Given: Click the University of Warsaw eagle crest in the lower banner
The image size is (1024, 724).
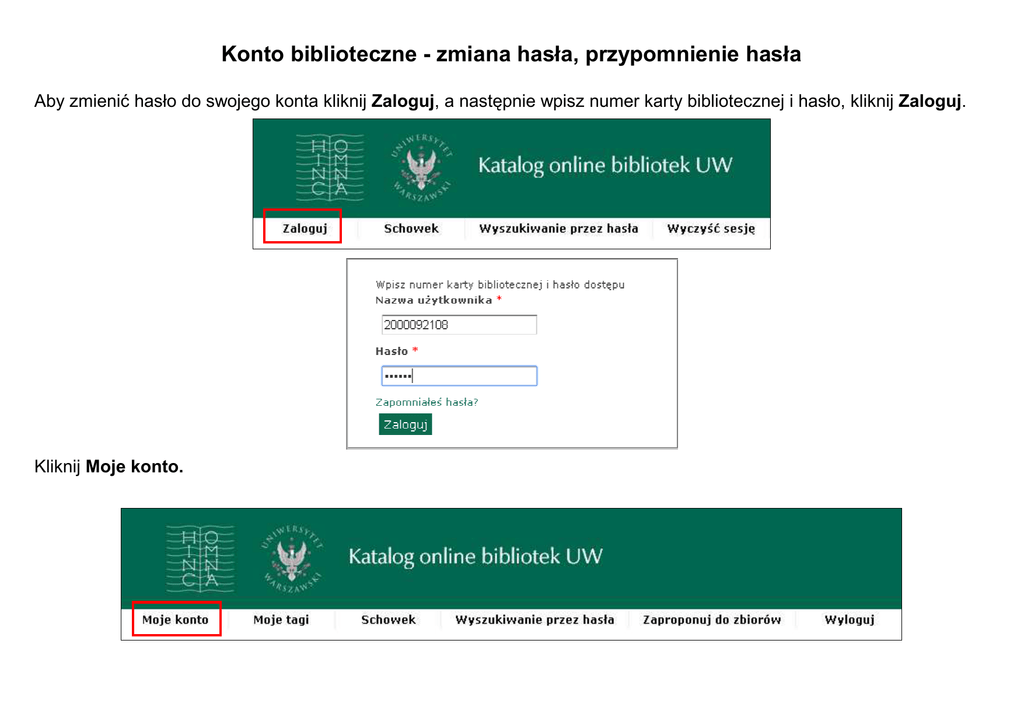Looking at the screenshot, I should [x=294, y=557].
